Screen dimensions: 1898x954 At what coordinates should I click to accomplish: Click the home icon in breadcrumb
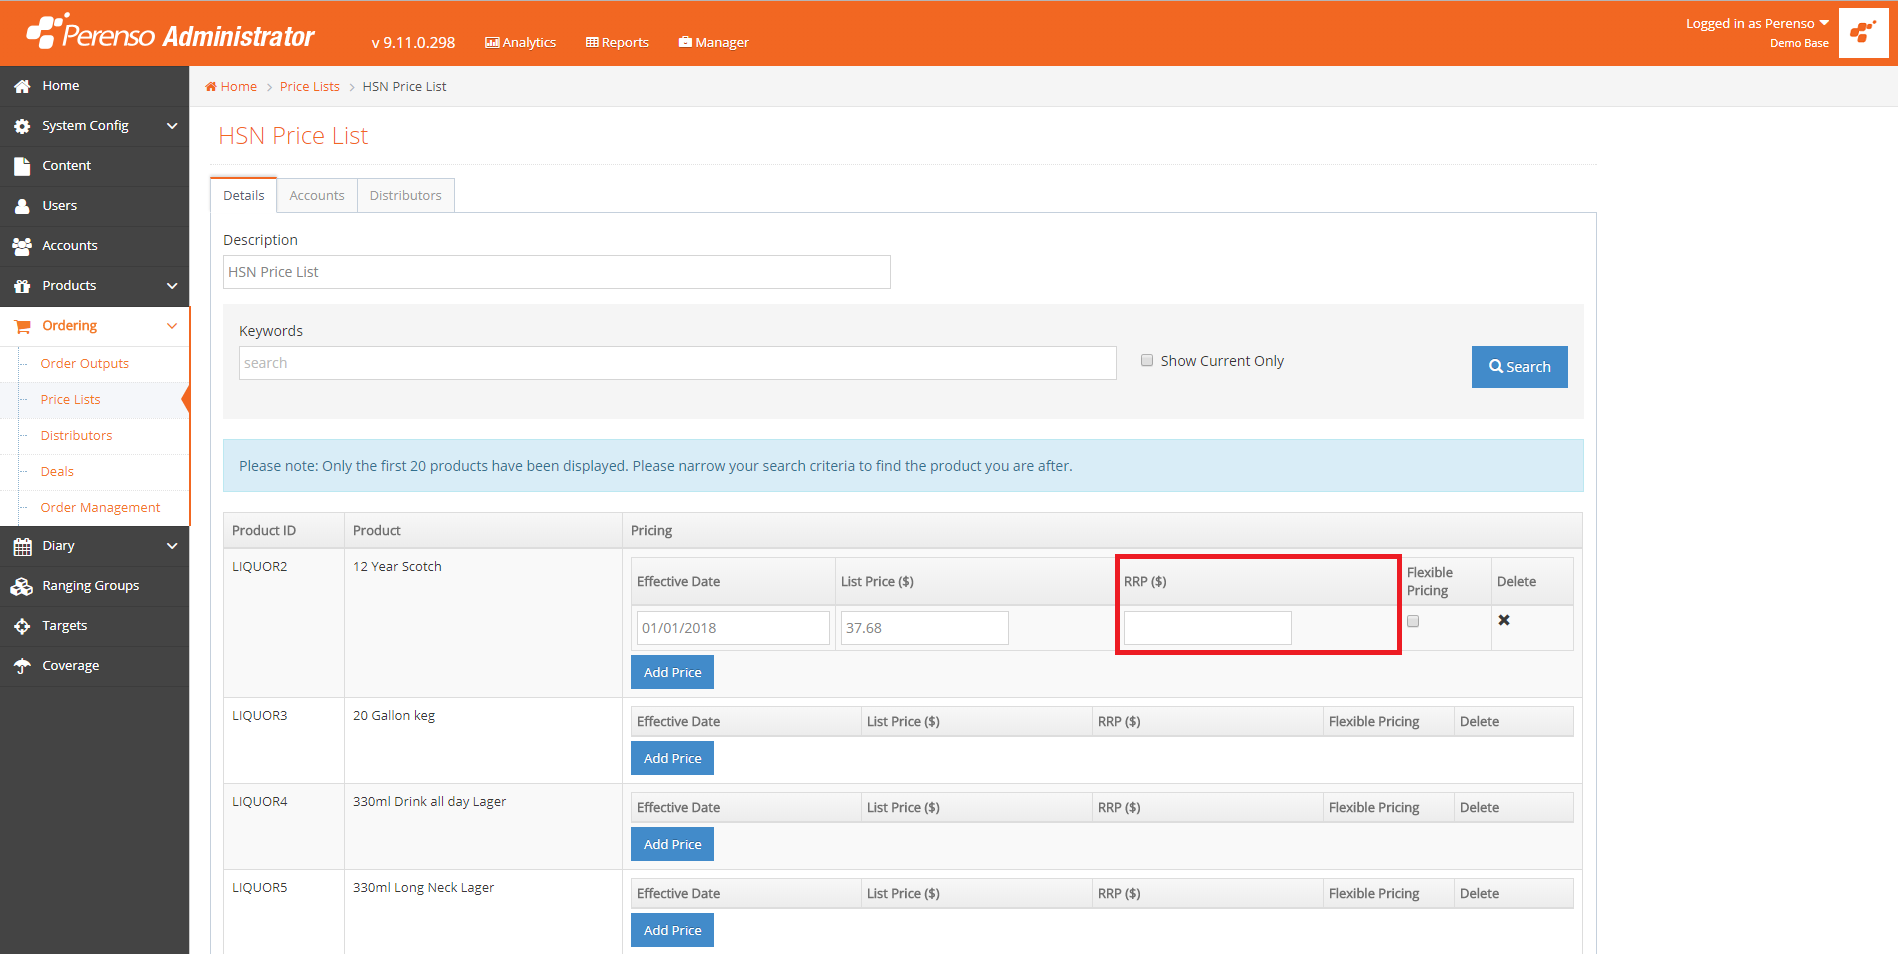point(211,87)
